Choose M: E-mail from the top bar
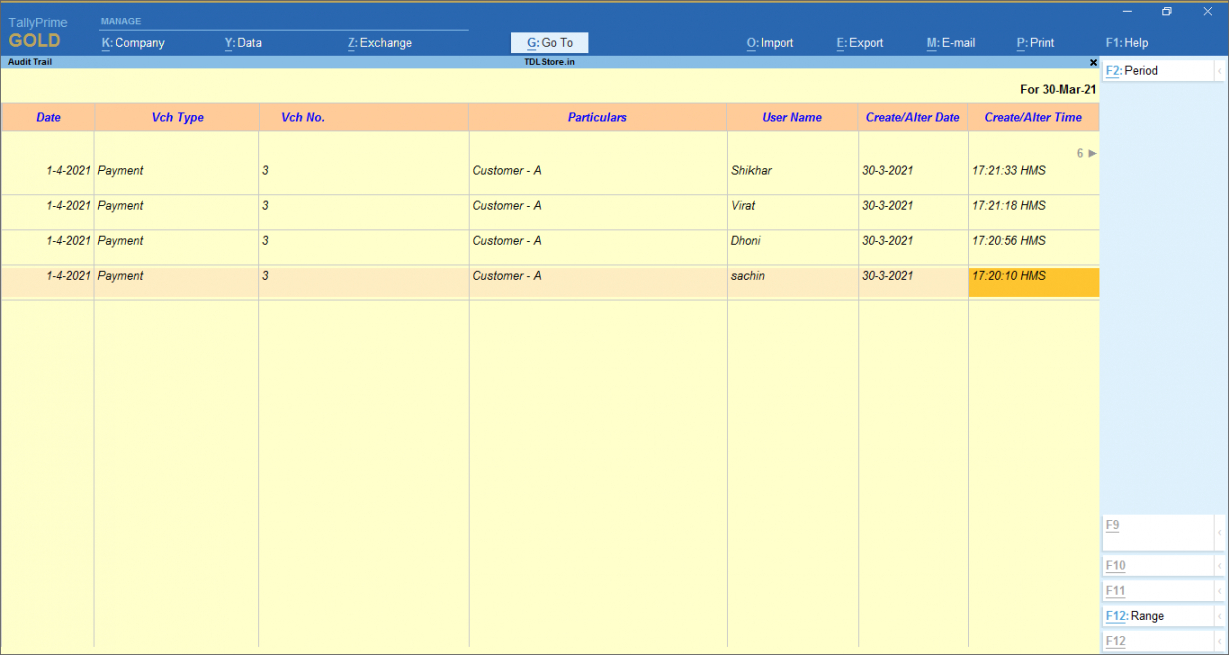This screenshot has height=655, width=1229. tap(950, 43)
